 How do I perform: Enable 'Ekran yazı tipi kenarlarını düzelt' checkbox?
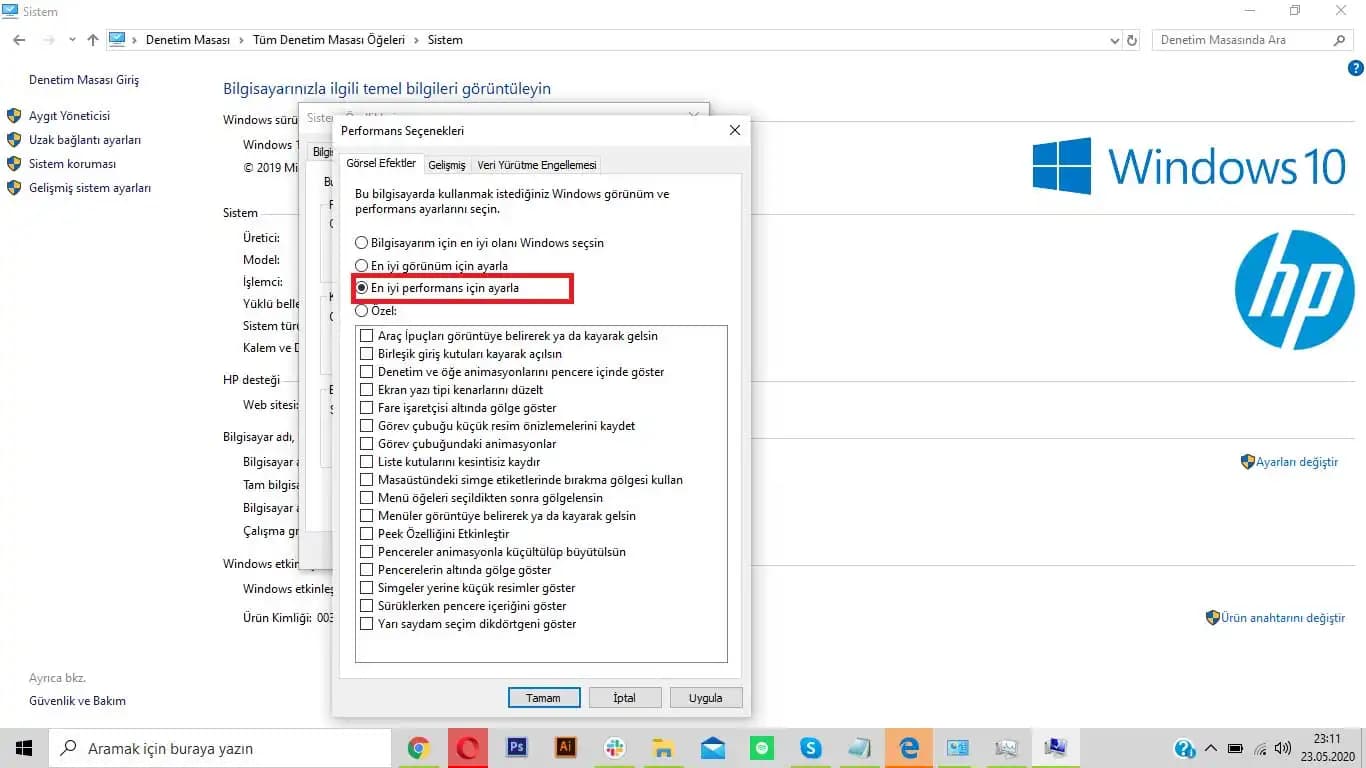coord(367,390)
